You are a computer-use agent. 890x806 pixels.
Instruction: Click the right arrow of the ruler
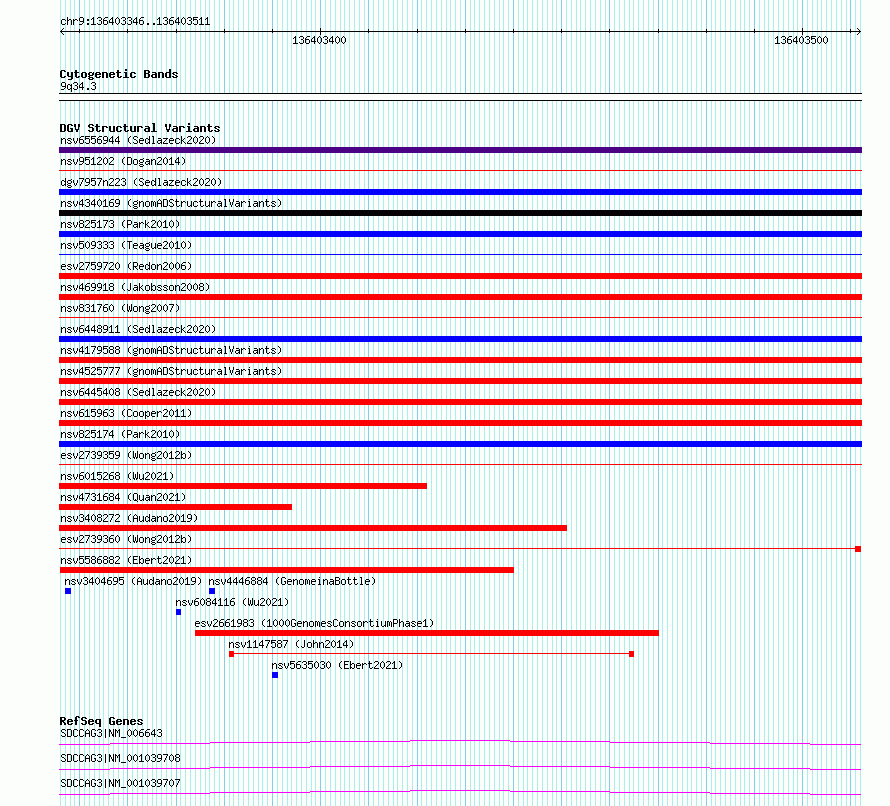(x=858, y=32)
